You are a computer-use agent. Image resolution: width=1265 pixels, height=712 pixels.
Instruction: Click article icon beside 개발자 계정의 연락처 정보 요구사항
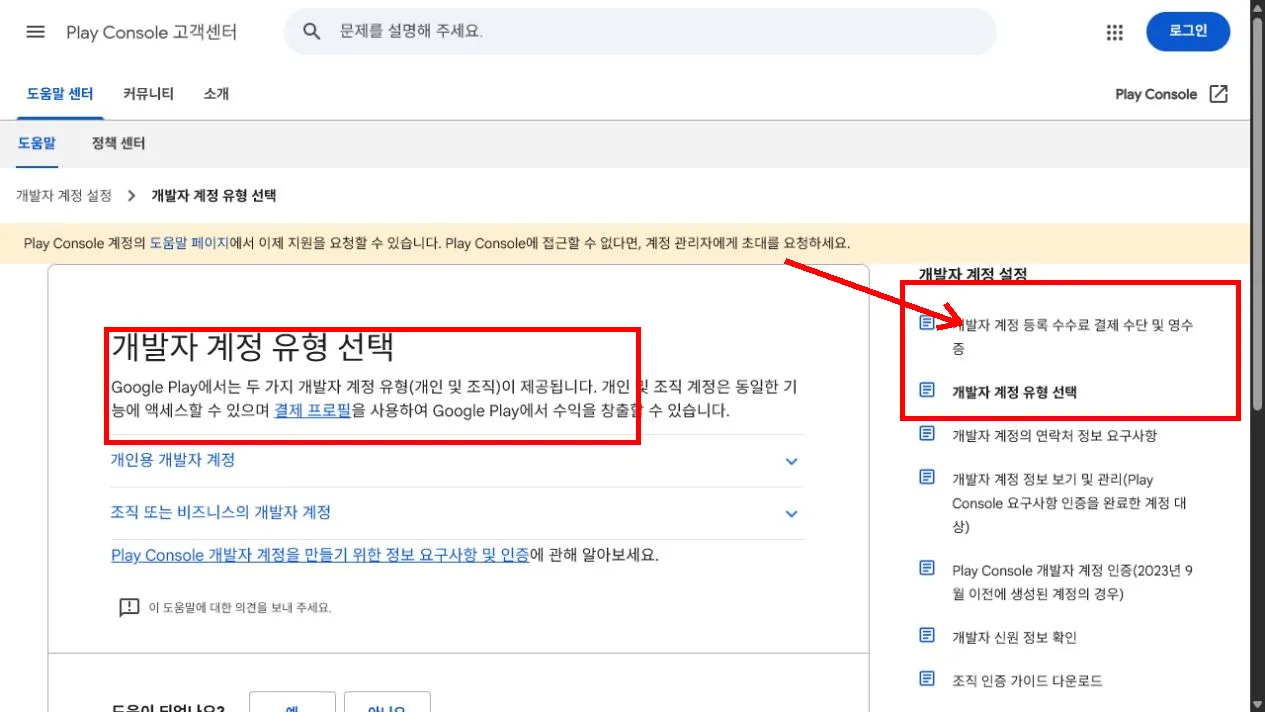[928, 434]
